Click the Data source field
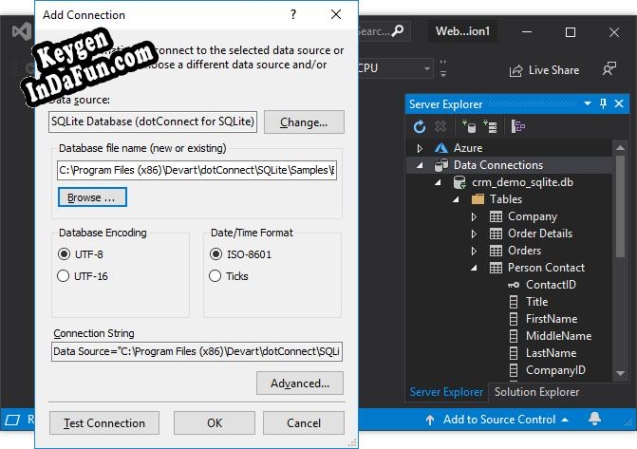Screen dimensions: 637x449 pyautogui.click(x=153, y=121)
